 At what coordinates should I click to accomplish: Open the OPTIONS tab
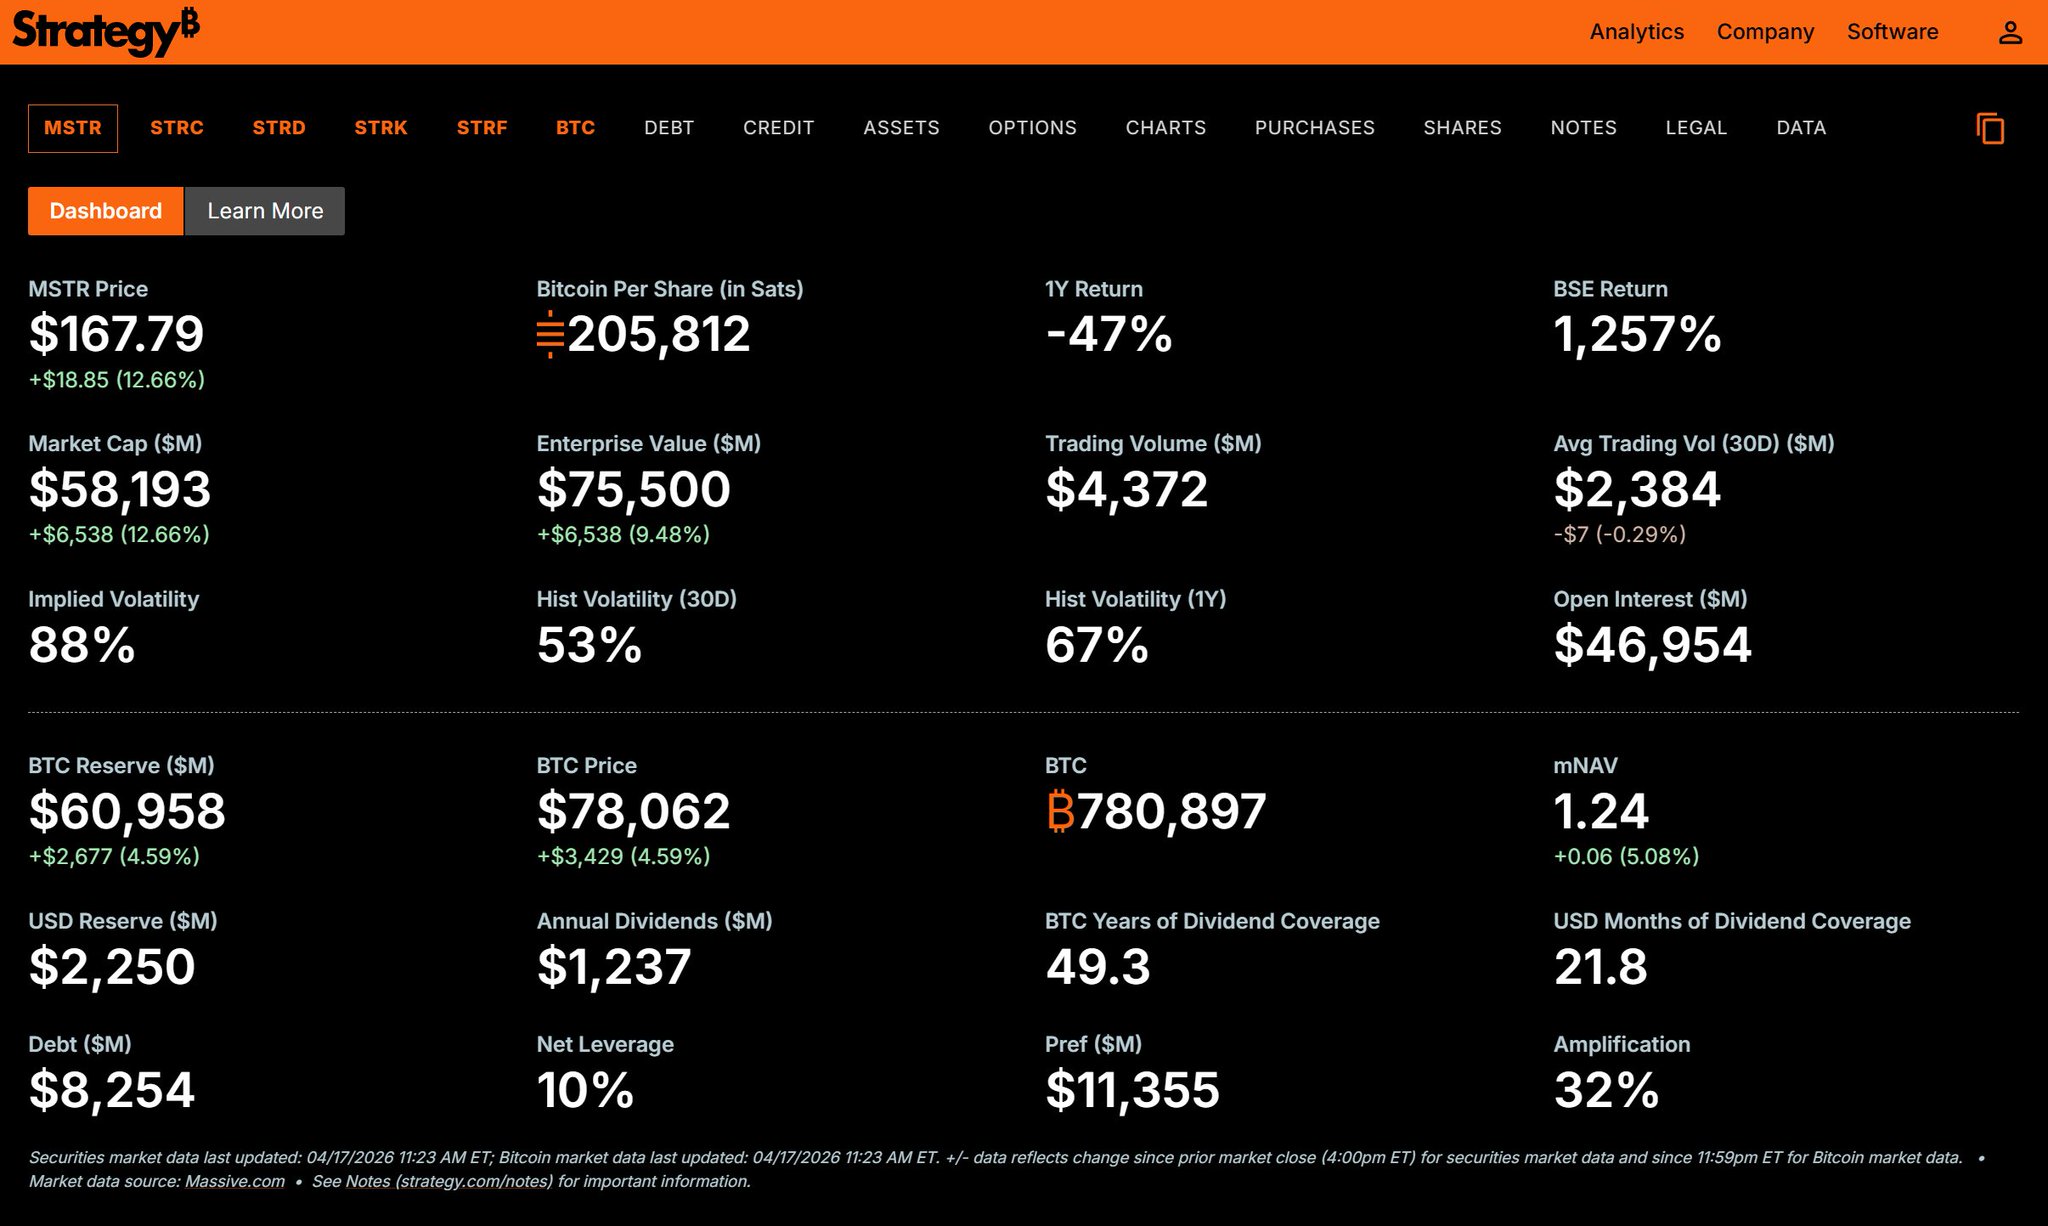(x=1032, y=128)
